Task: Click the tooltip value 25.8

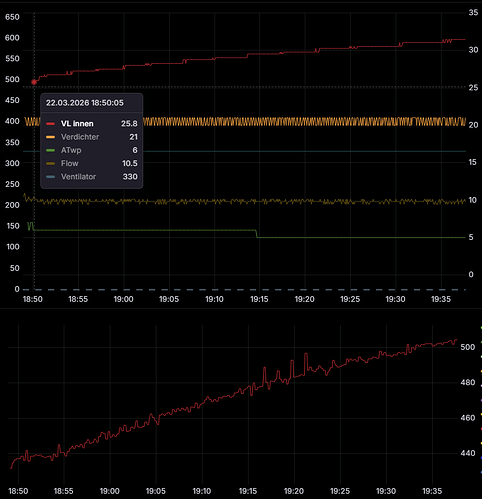Action: pos(129,124)
